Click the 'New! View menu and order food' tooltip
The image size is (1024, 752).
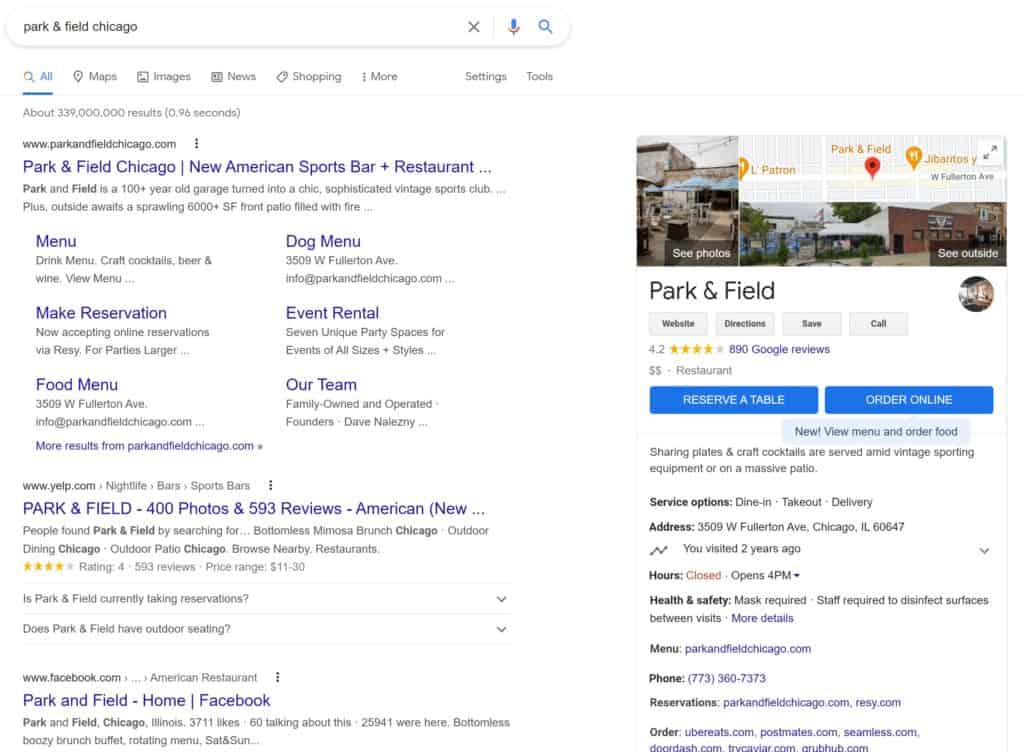[876, 431]
